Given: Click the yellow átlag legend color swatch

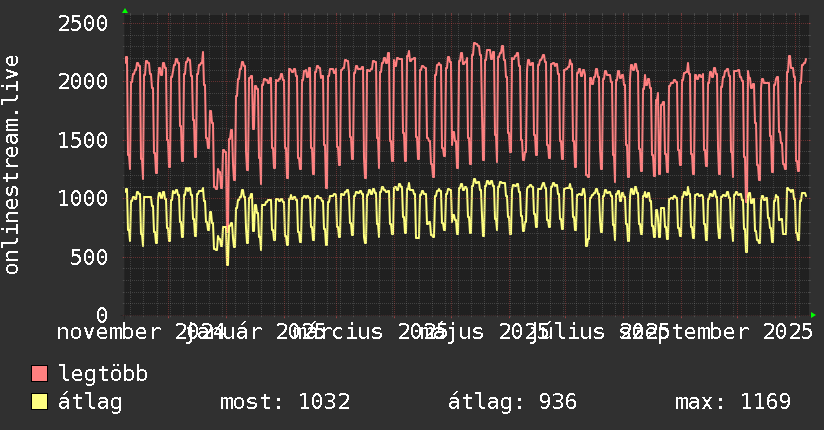Looking at the screenshot, I should (x=39, y=402).
